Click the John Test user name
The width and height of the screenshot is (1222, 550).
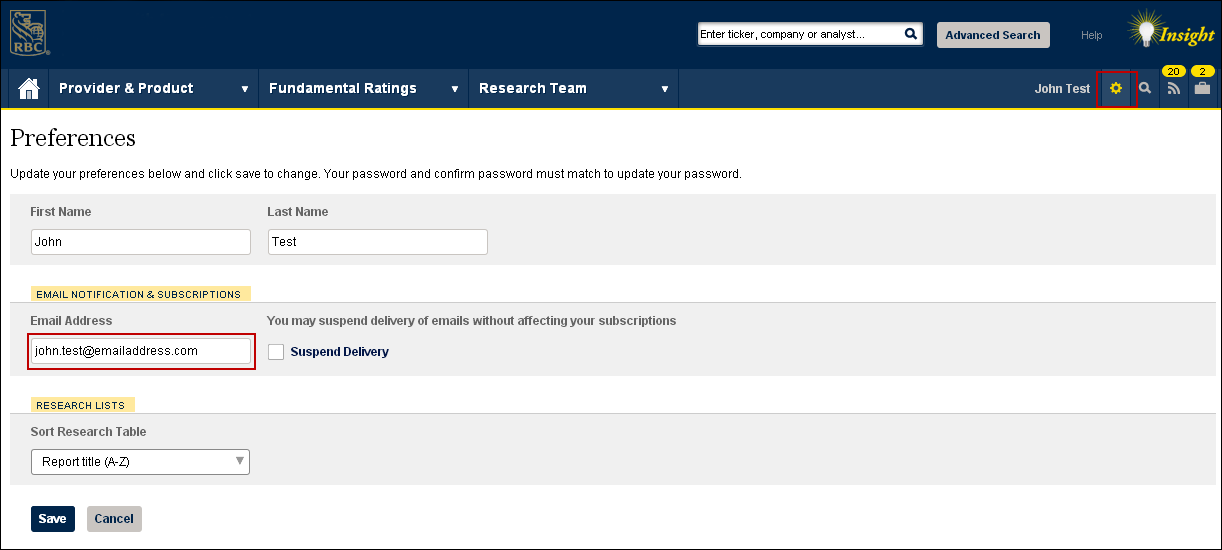pyautogui.click(x=1062, y=89)
